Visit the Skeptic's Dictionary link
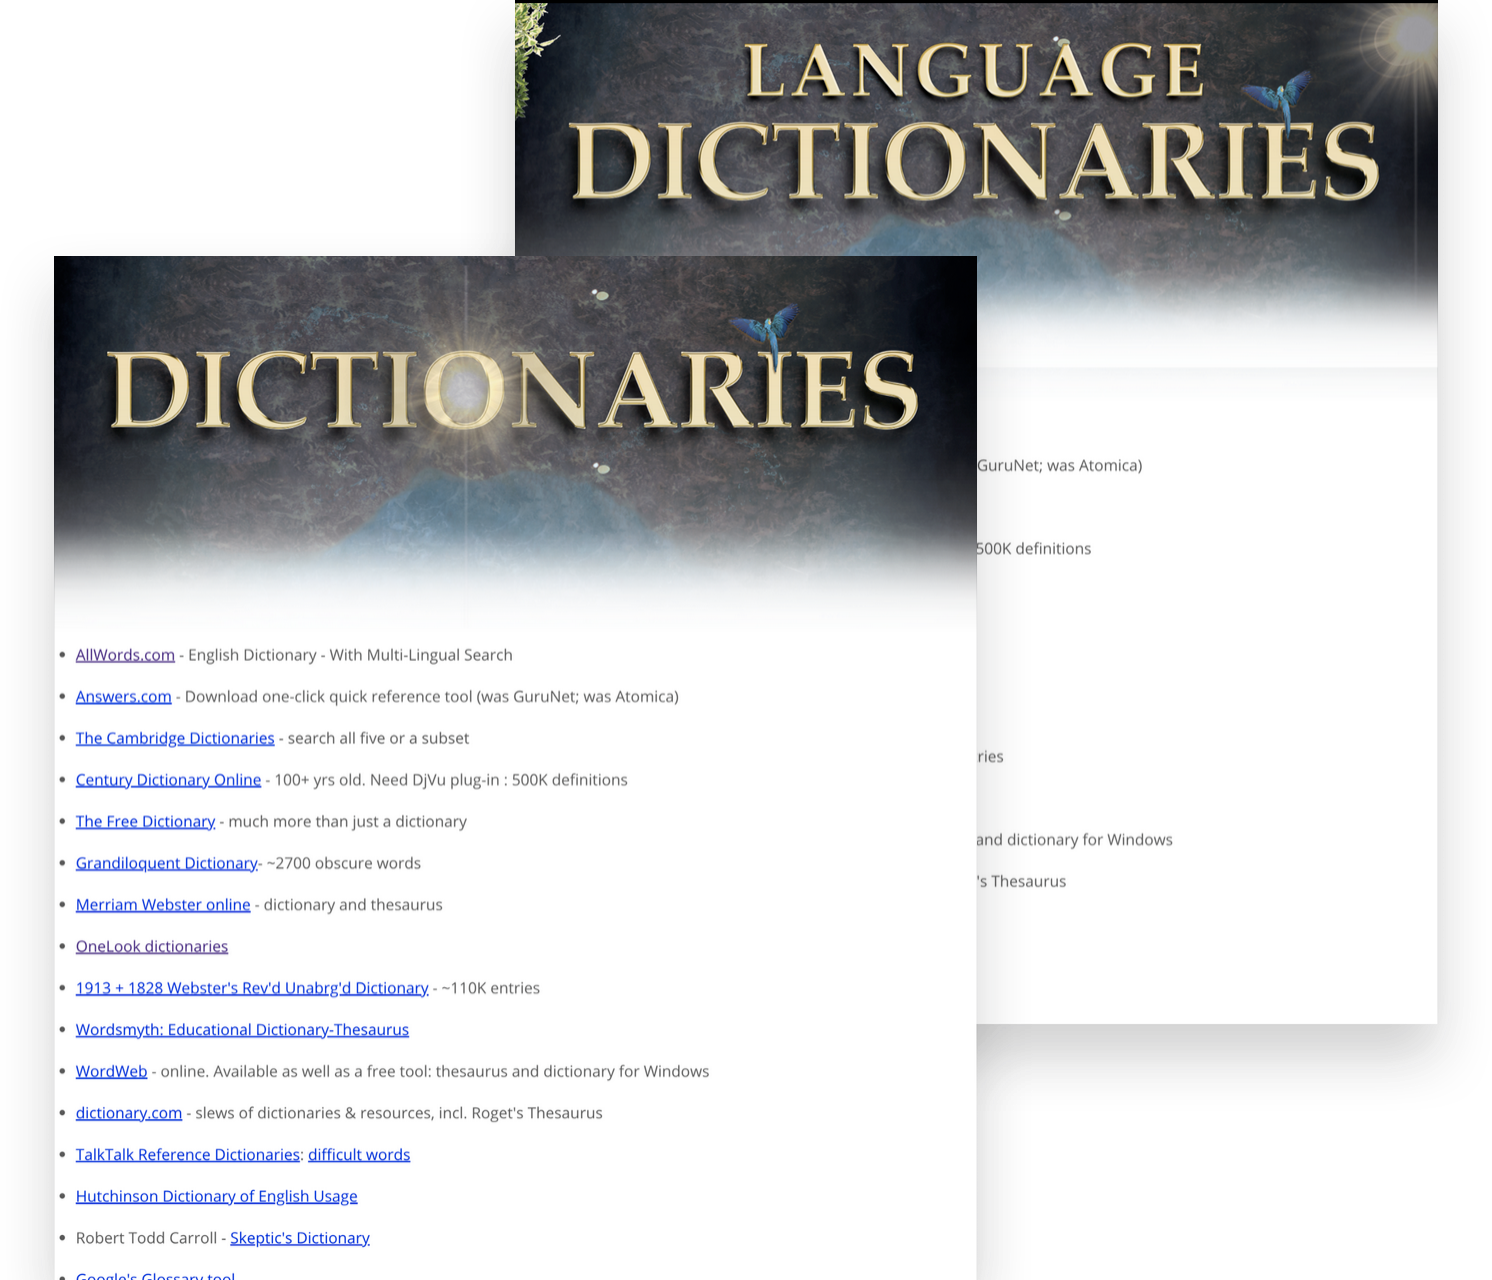 point(300,1238)
